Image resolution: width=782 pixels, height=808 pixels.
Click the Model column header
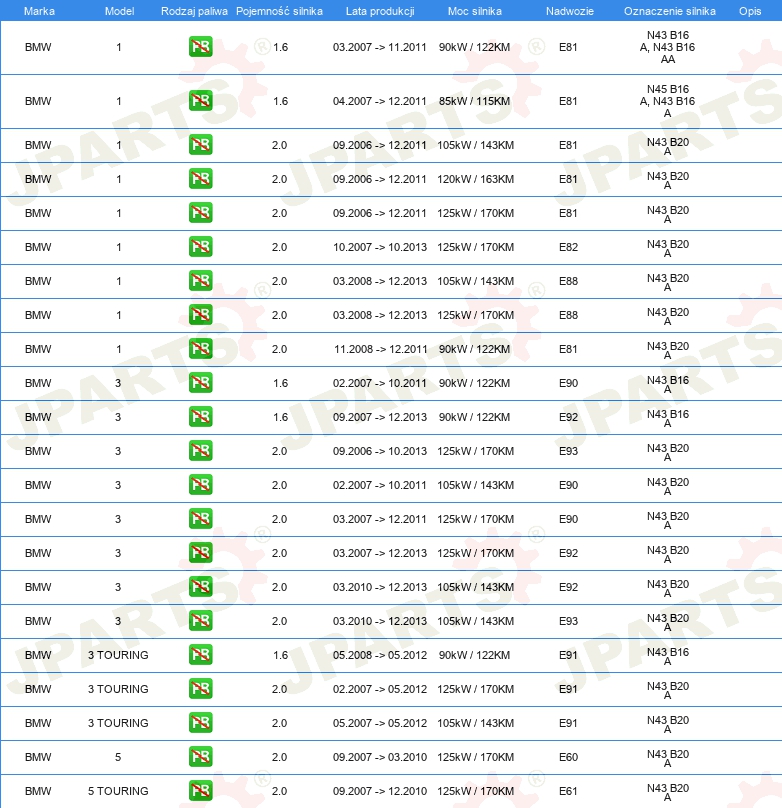tap(120, 11)
